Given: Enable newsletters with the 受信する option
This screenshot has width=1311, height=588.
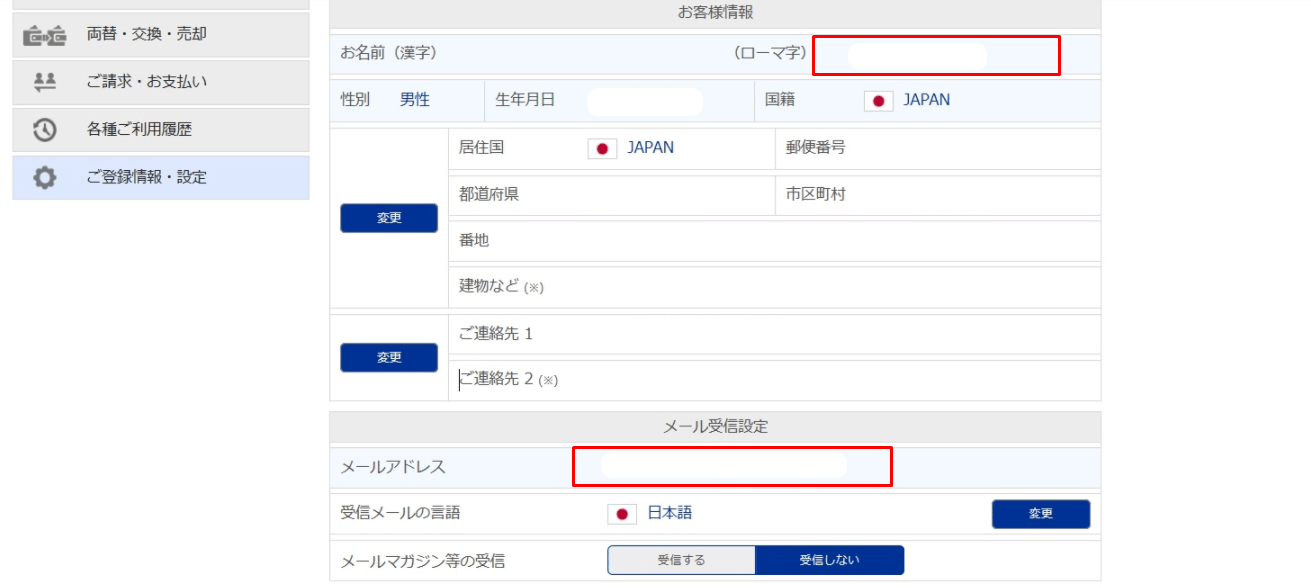Looking at the screenshot, I should [x=681, y=560].
